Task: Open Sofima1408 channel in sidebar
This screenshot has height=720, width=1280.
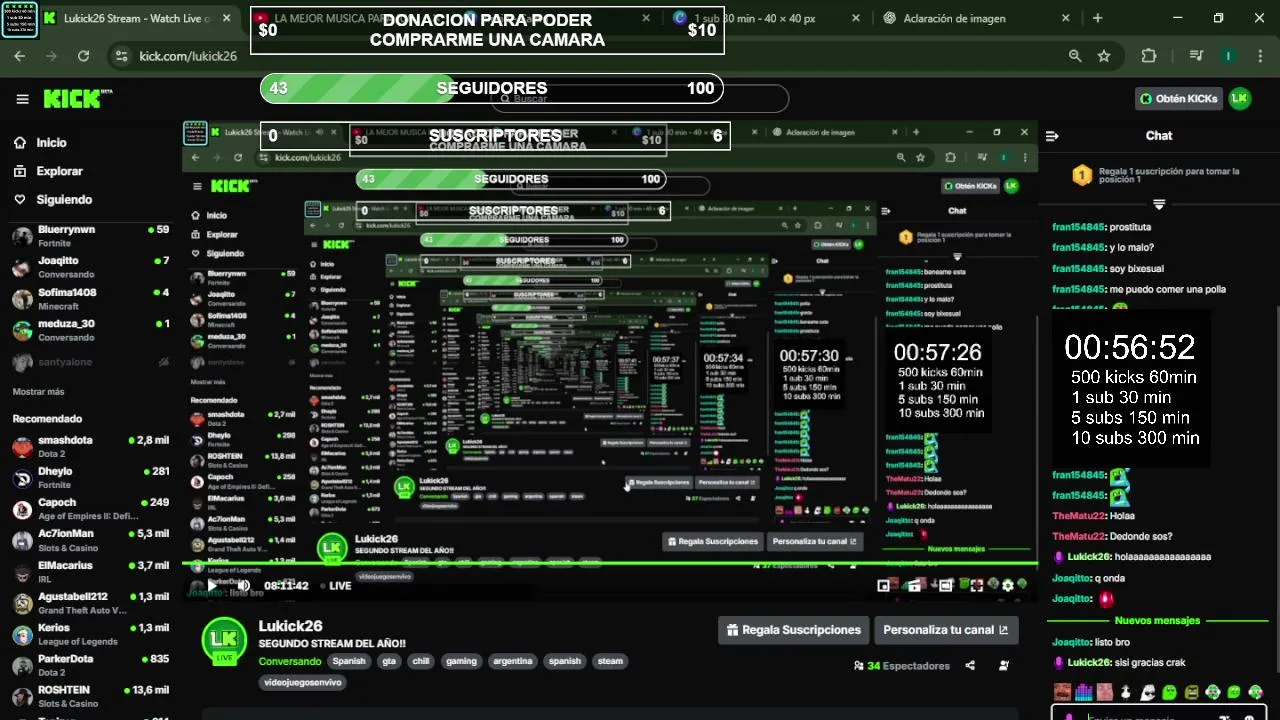Action: click(x=90, y=299)
